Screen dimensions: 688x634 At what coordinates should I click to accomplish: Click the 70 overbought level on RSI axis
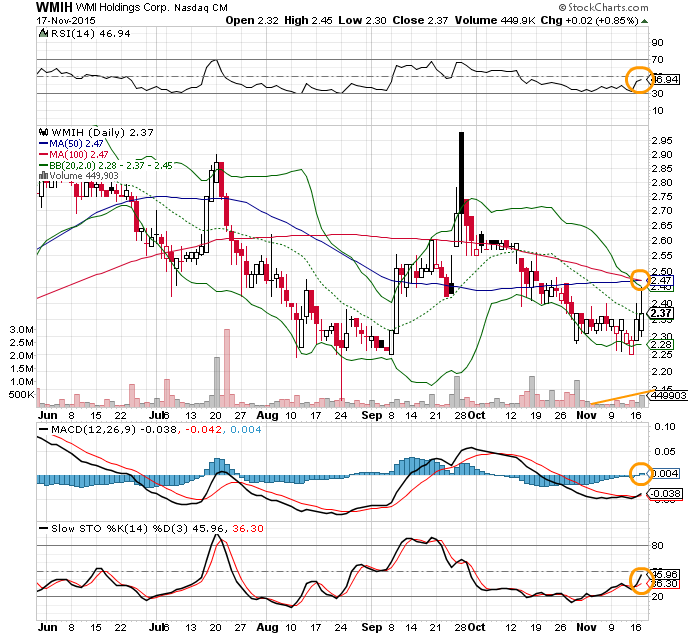tap(657, 60)
